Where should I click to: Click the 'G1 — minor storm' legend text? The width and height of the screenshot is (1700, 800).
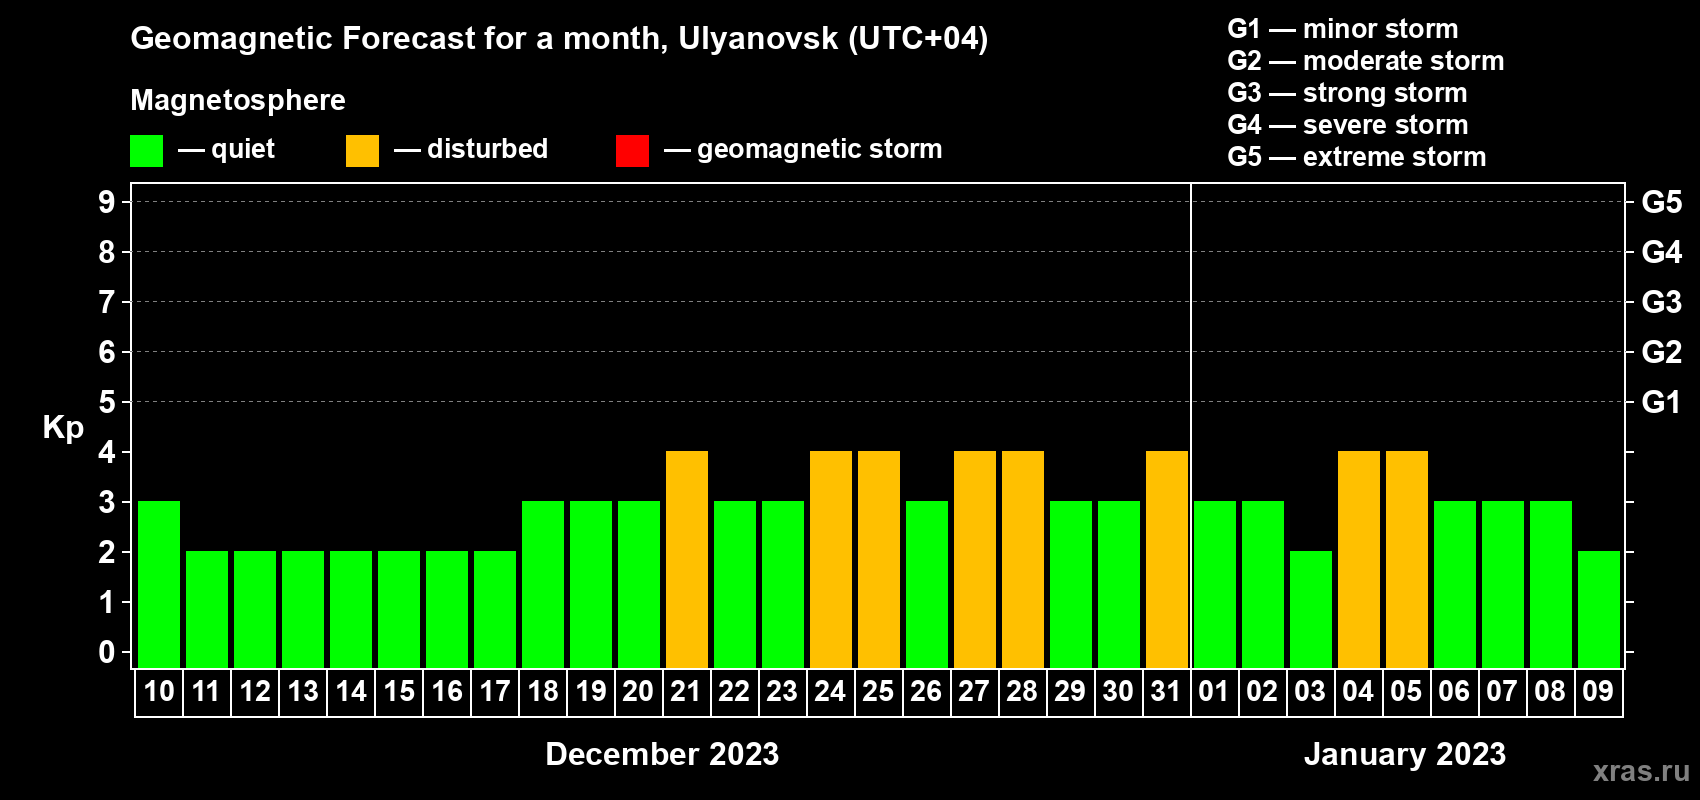point(1343,29)
